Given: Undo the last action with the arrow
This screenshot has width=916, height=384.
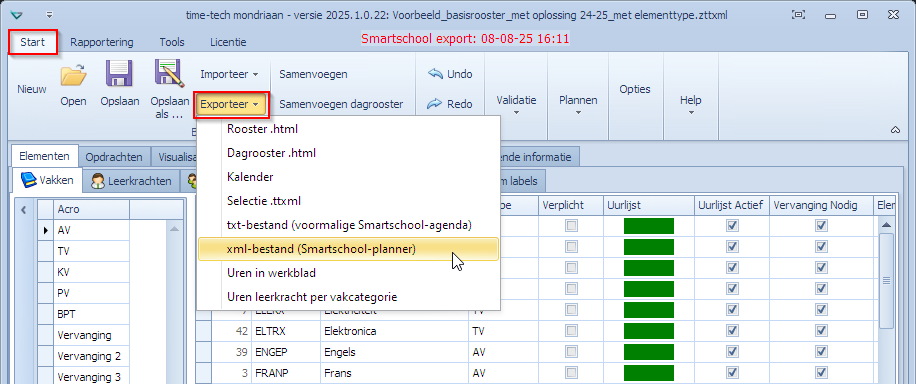Looking at the screenshot, I should (x=435, y=74).
